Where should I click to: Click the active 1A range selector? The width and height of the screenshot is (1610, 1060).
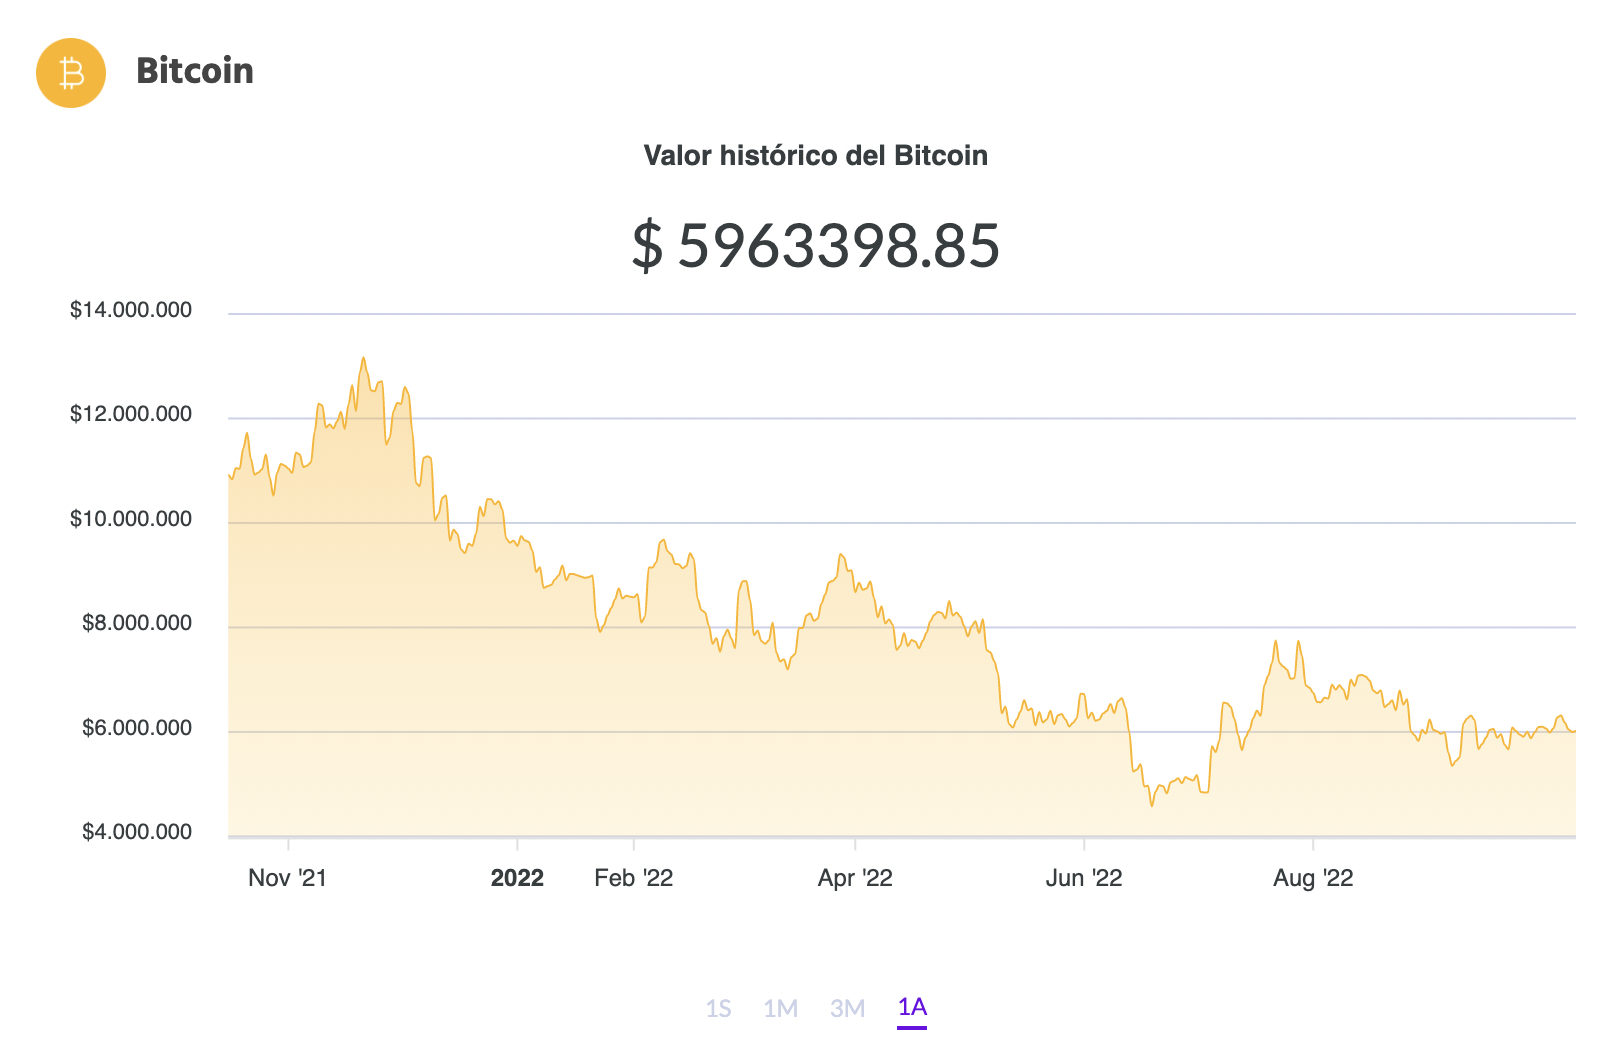pos(911,1009)
